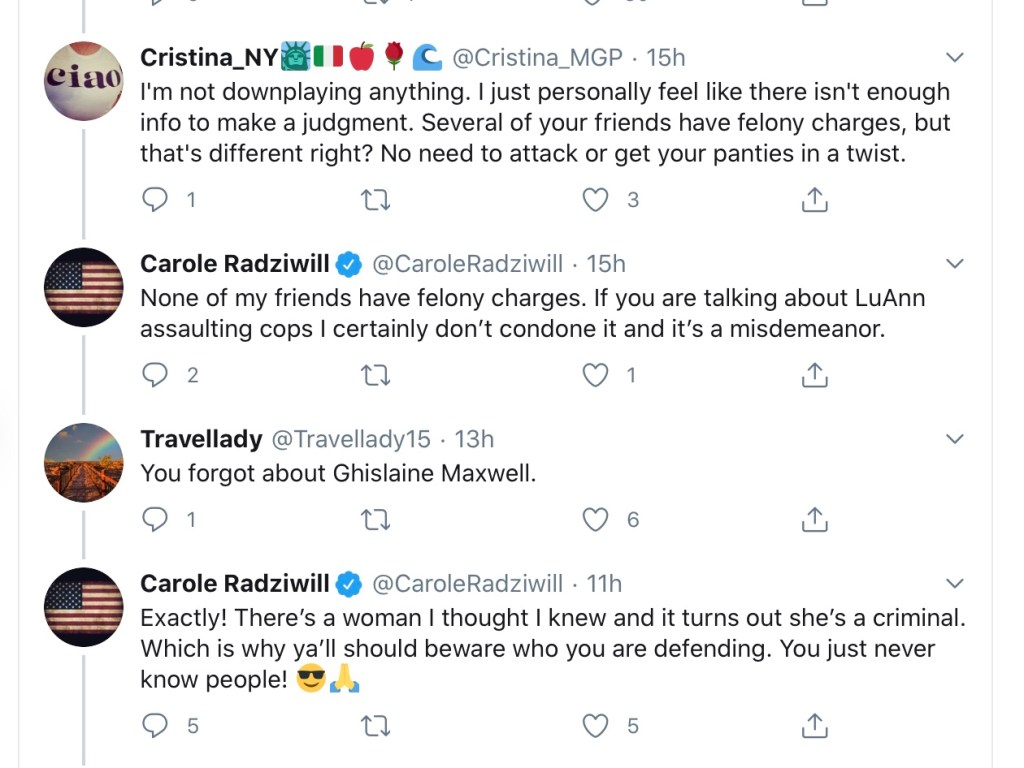Open the options menu on Cristina_NY's tweet
The width and height of the screenshot is (1024, 768).
[x=955, y=57]
